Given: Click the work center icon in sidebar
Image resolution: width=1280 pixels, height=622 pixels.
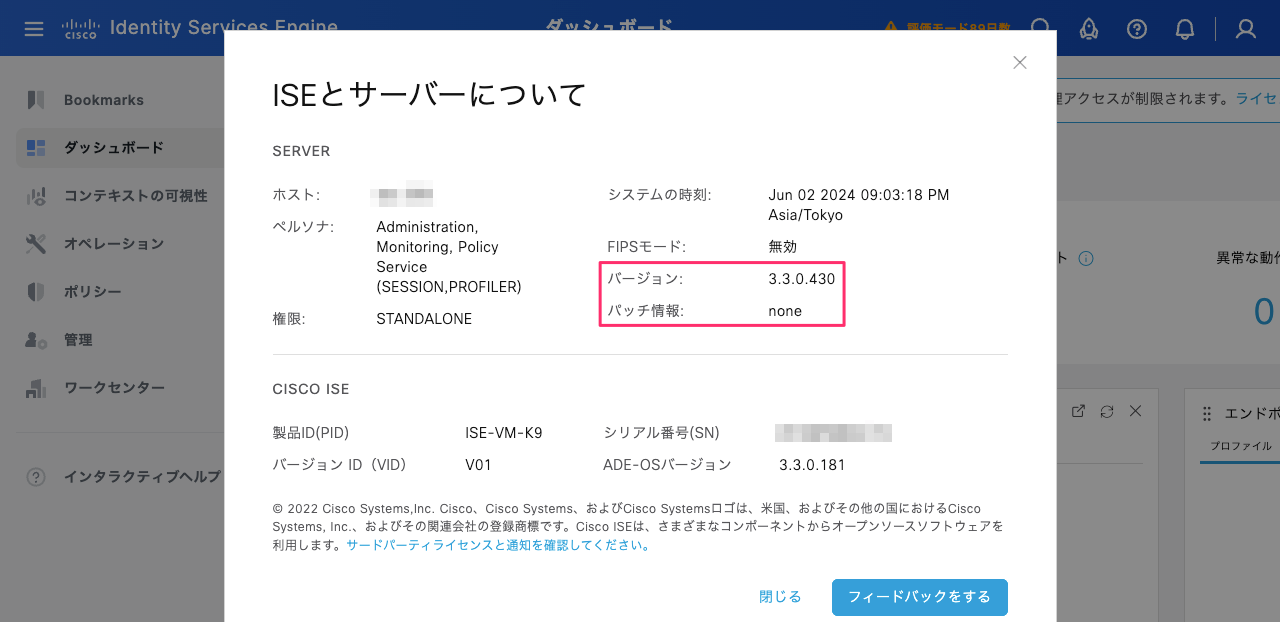Looking at the screenshot, I should [x=36, y=388].
